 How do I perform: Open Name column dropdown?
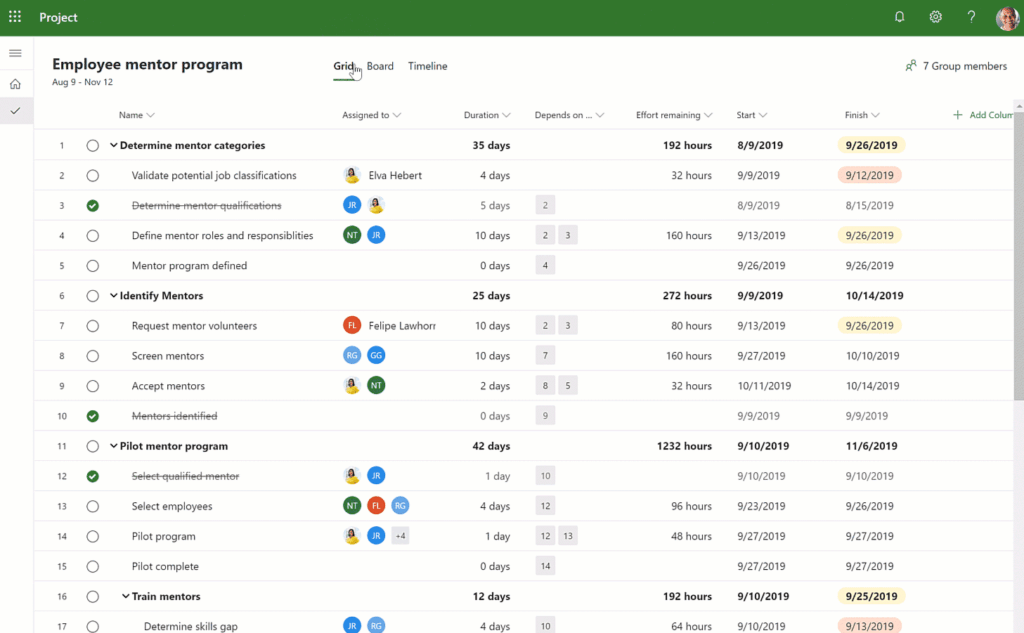[x=151, y=115]
